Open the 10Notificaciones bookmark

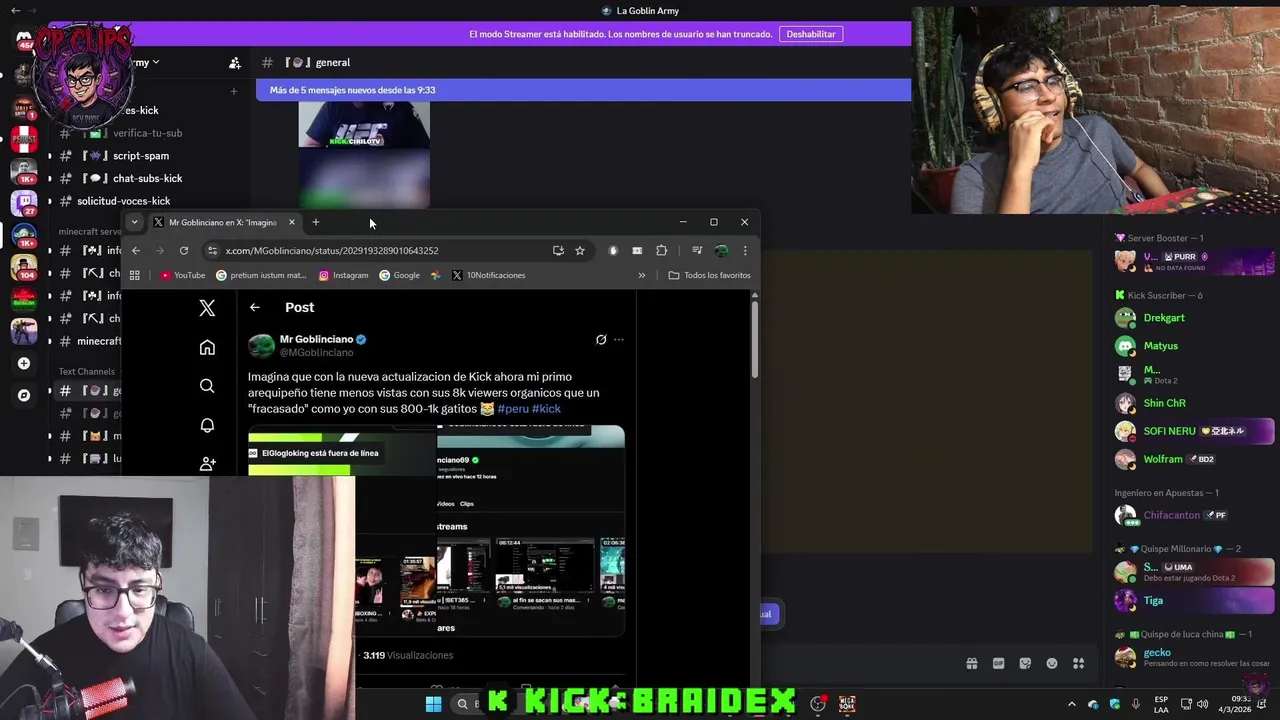(x=489, y=275)
